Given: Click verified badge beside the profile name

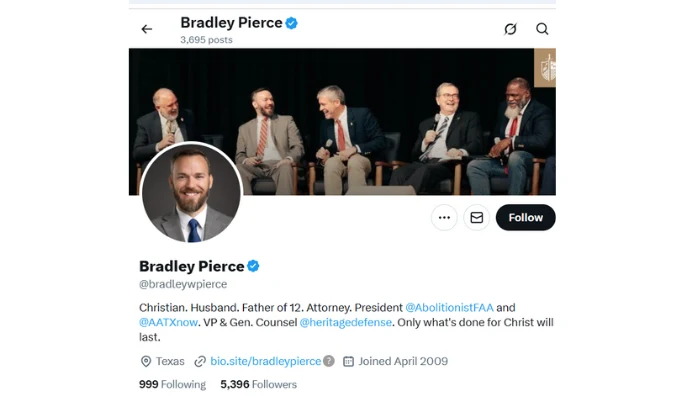Looking at the screenshot, I should coord(253,266).
